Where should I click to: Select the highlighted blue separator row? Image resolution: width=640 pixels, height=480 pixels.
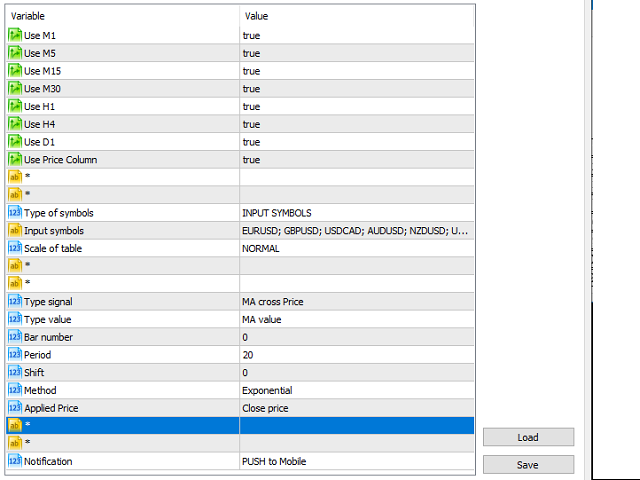(238, 425)
